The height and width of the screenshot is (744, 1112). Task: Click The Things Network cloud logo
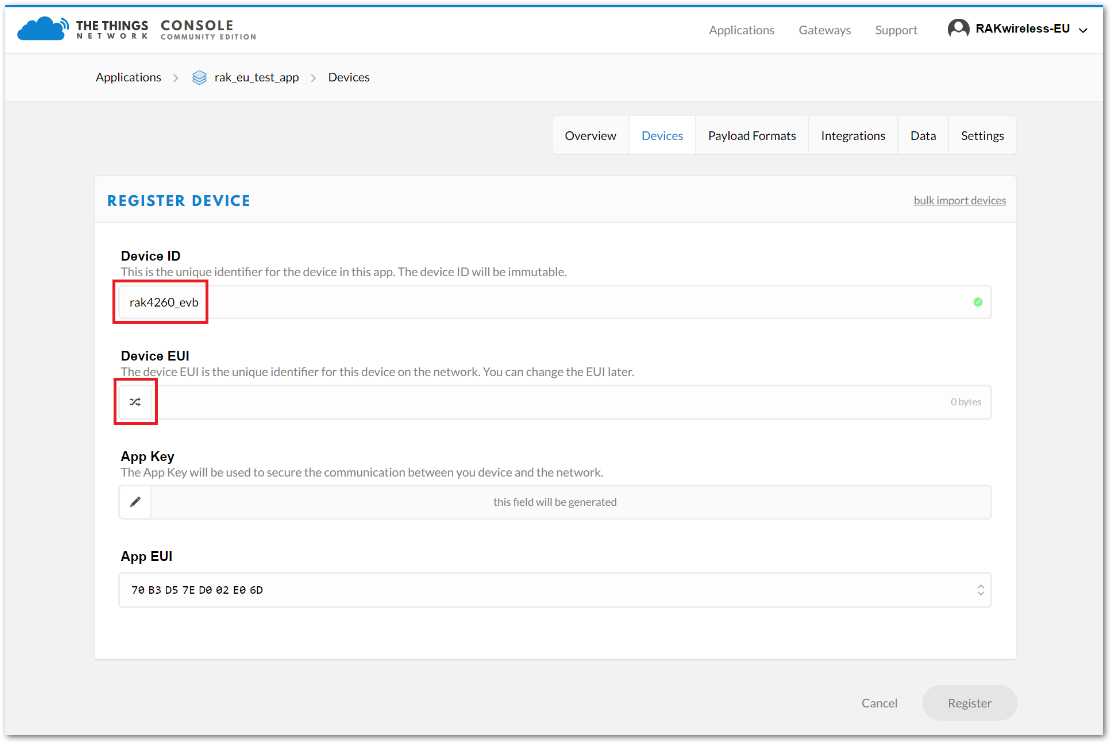tap(43, 29)
